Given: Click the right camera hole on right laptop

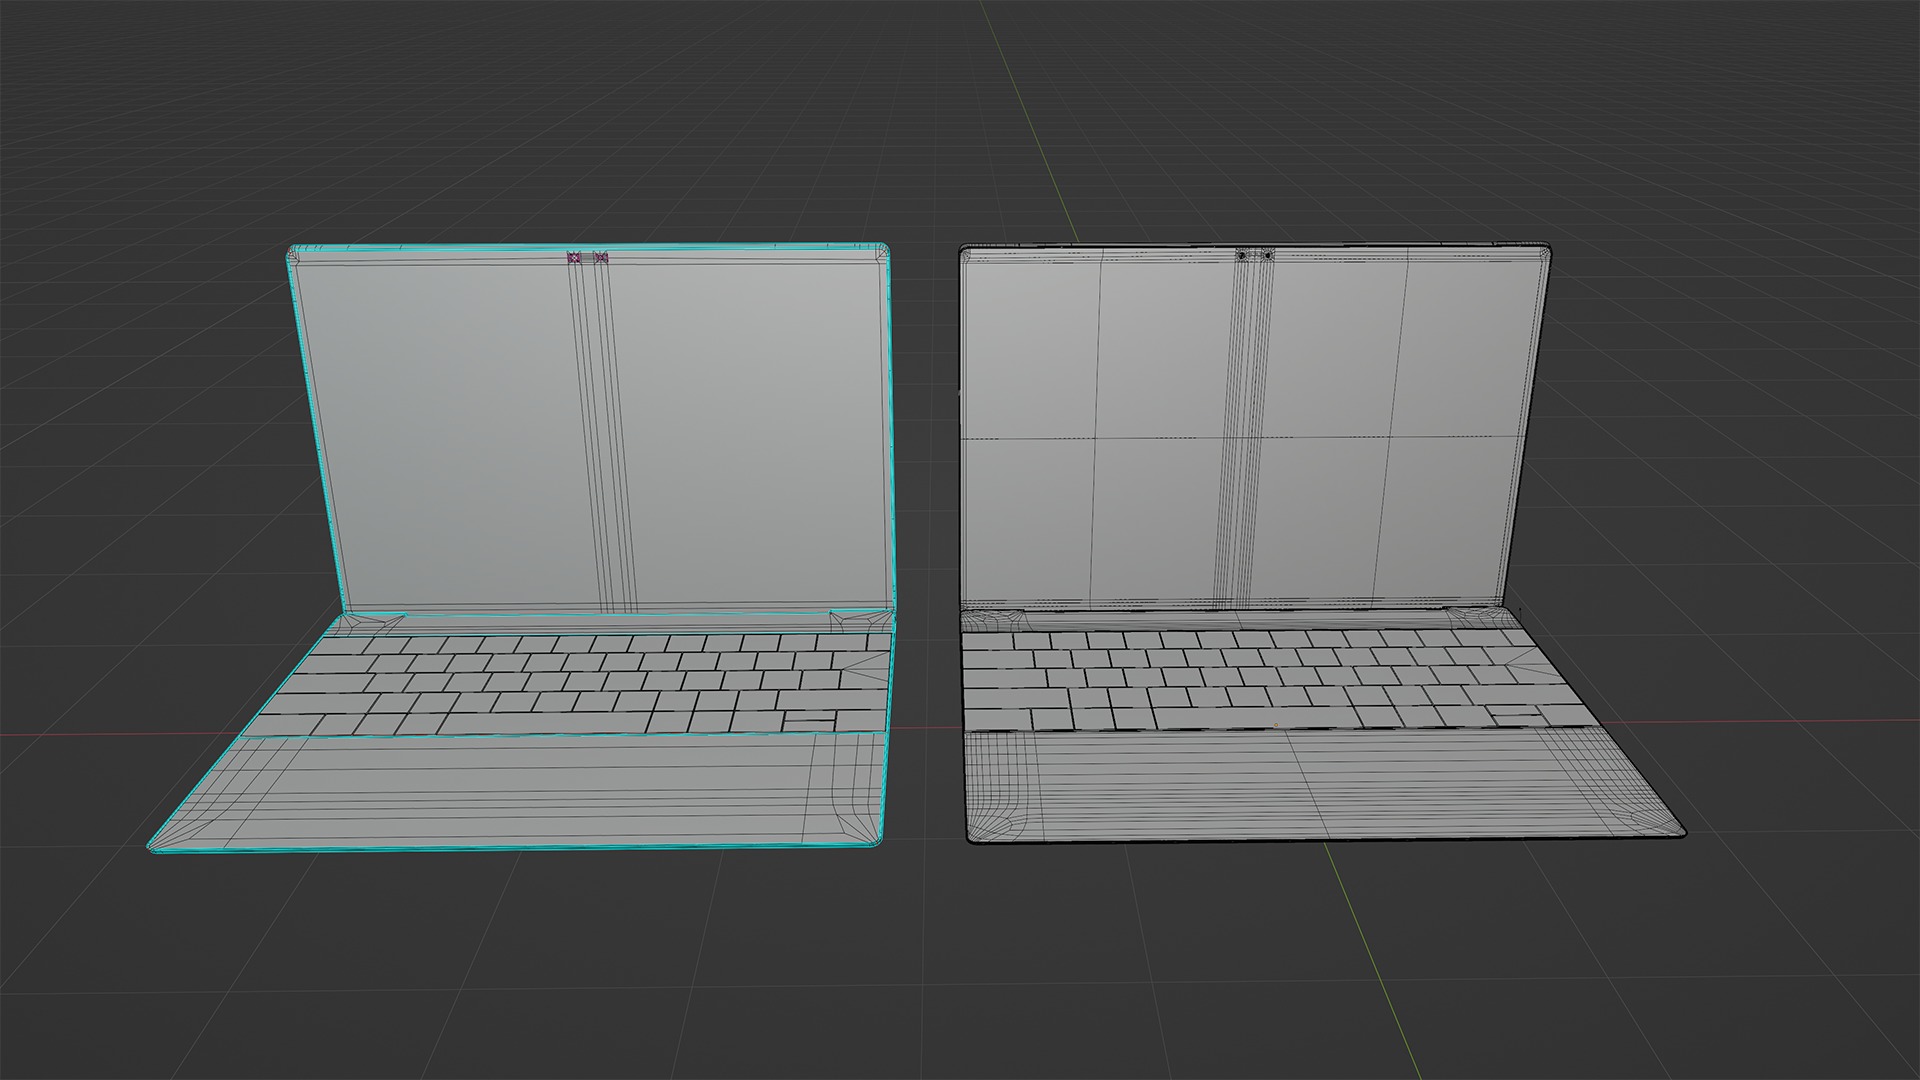Looking at the screenshot, I should (x=1268, y=255).
